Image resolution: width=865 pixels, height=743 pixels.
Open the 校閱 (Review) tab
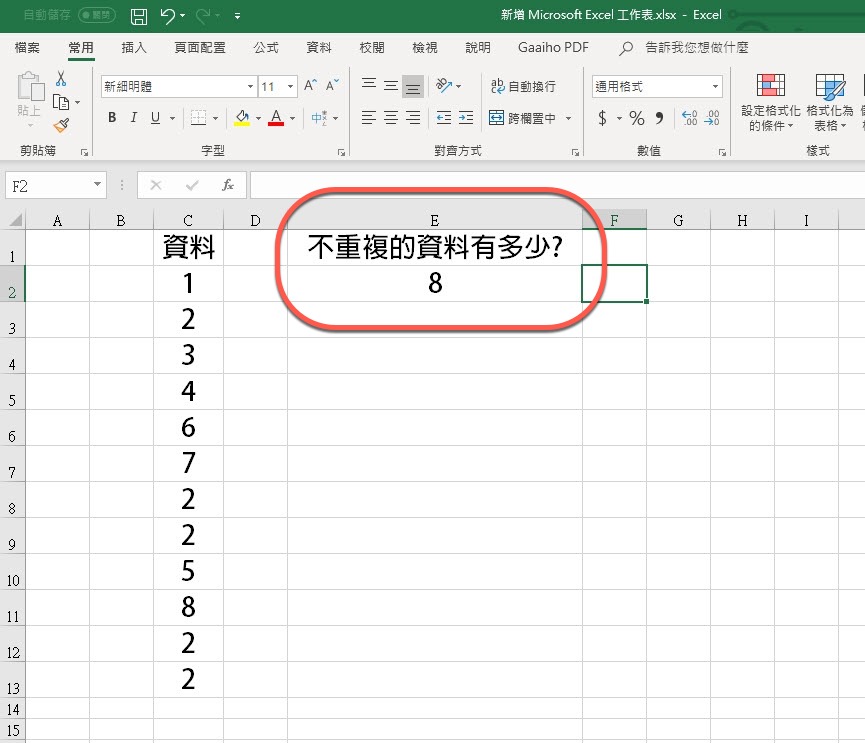372,47
